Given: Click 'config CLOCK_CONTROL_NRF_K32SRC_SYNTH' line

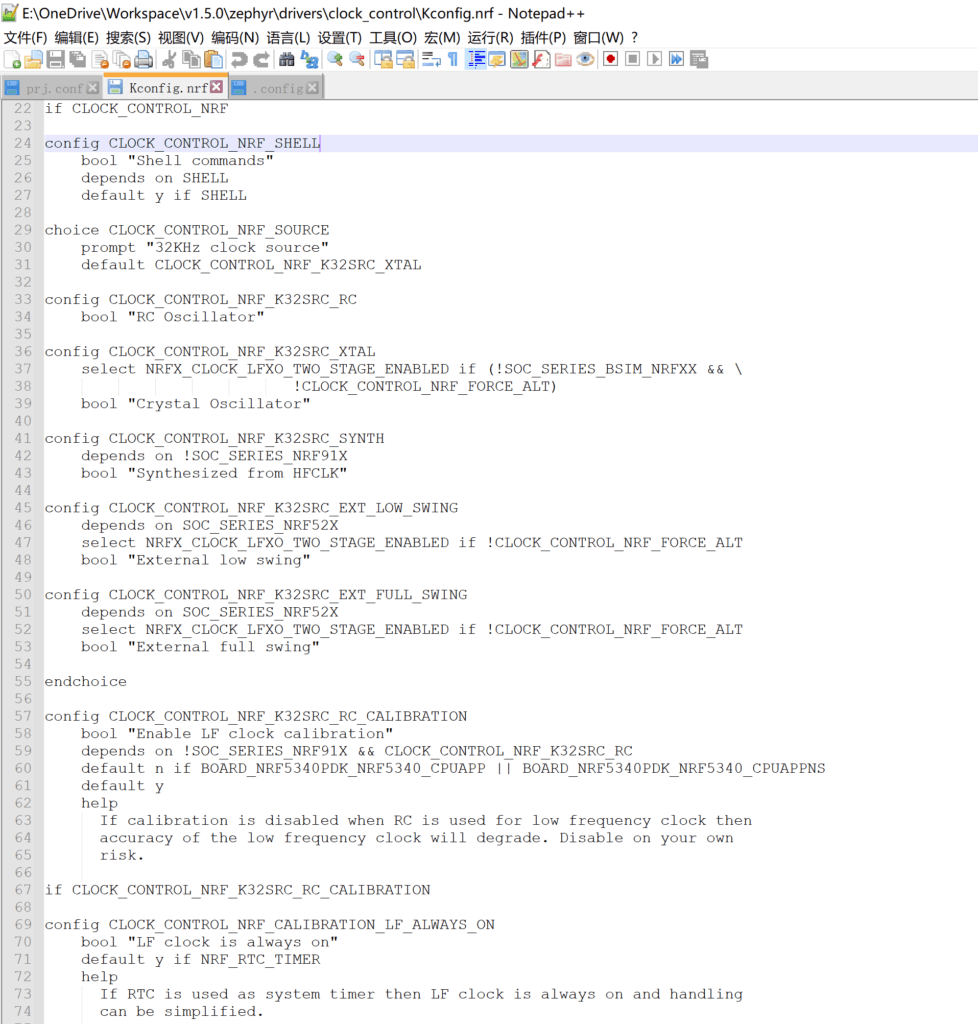Looking at the screenshot, I should (214, 439).
